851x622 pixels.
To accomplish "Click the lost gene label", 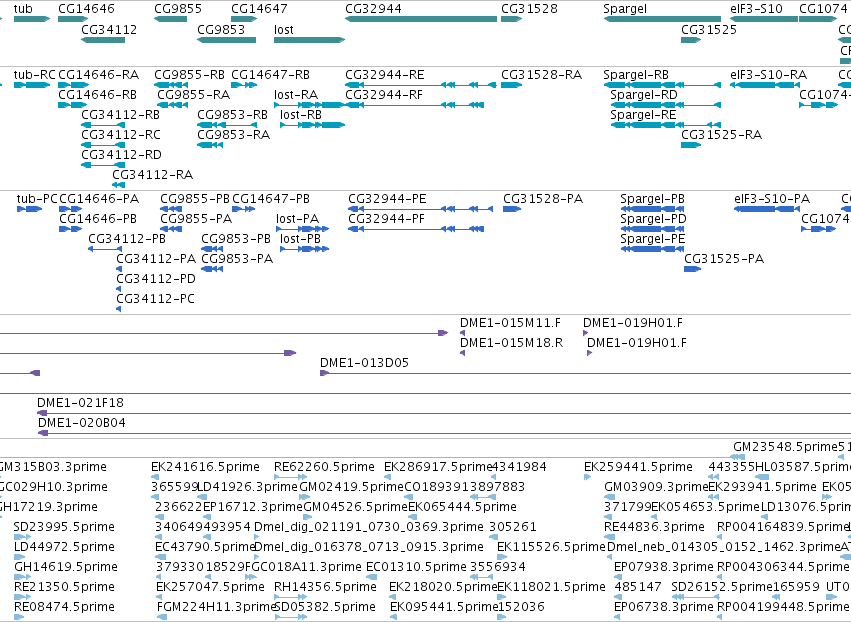I will [284, 29].
